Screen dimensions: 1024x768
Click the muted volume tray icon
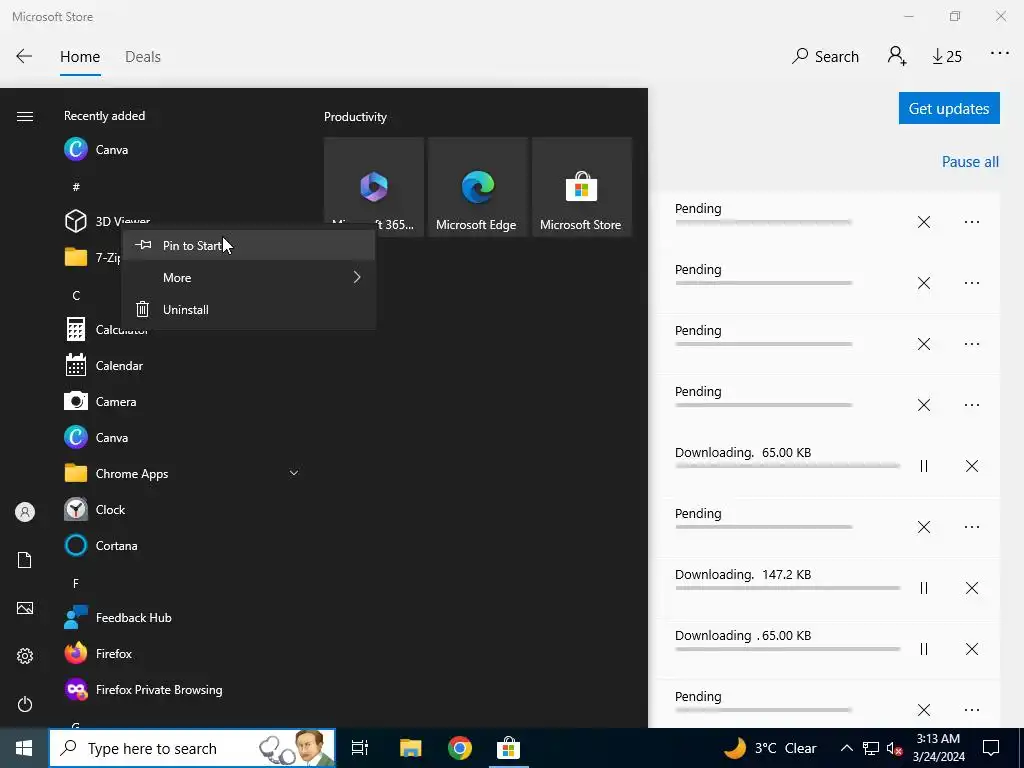tap(895, 748)
